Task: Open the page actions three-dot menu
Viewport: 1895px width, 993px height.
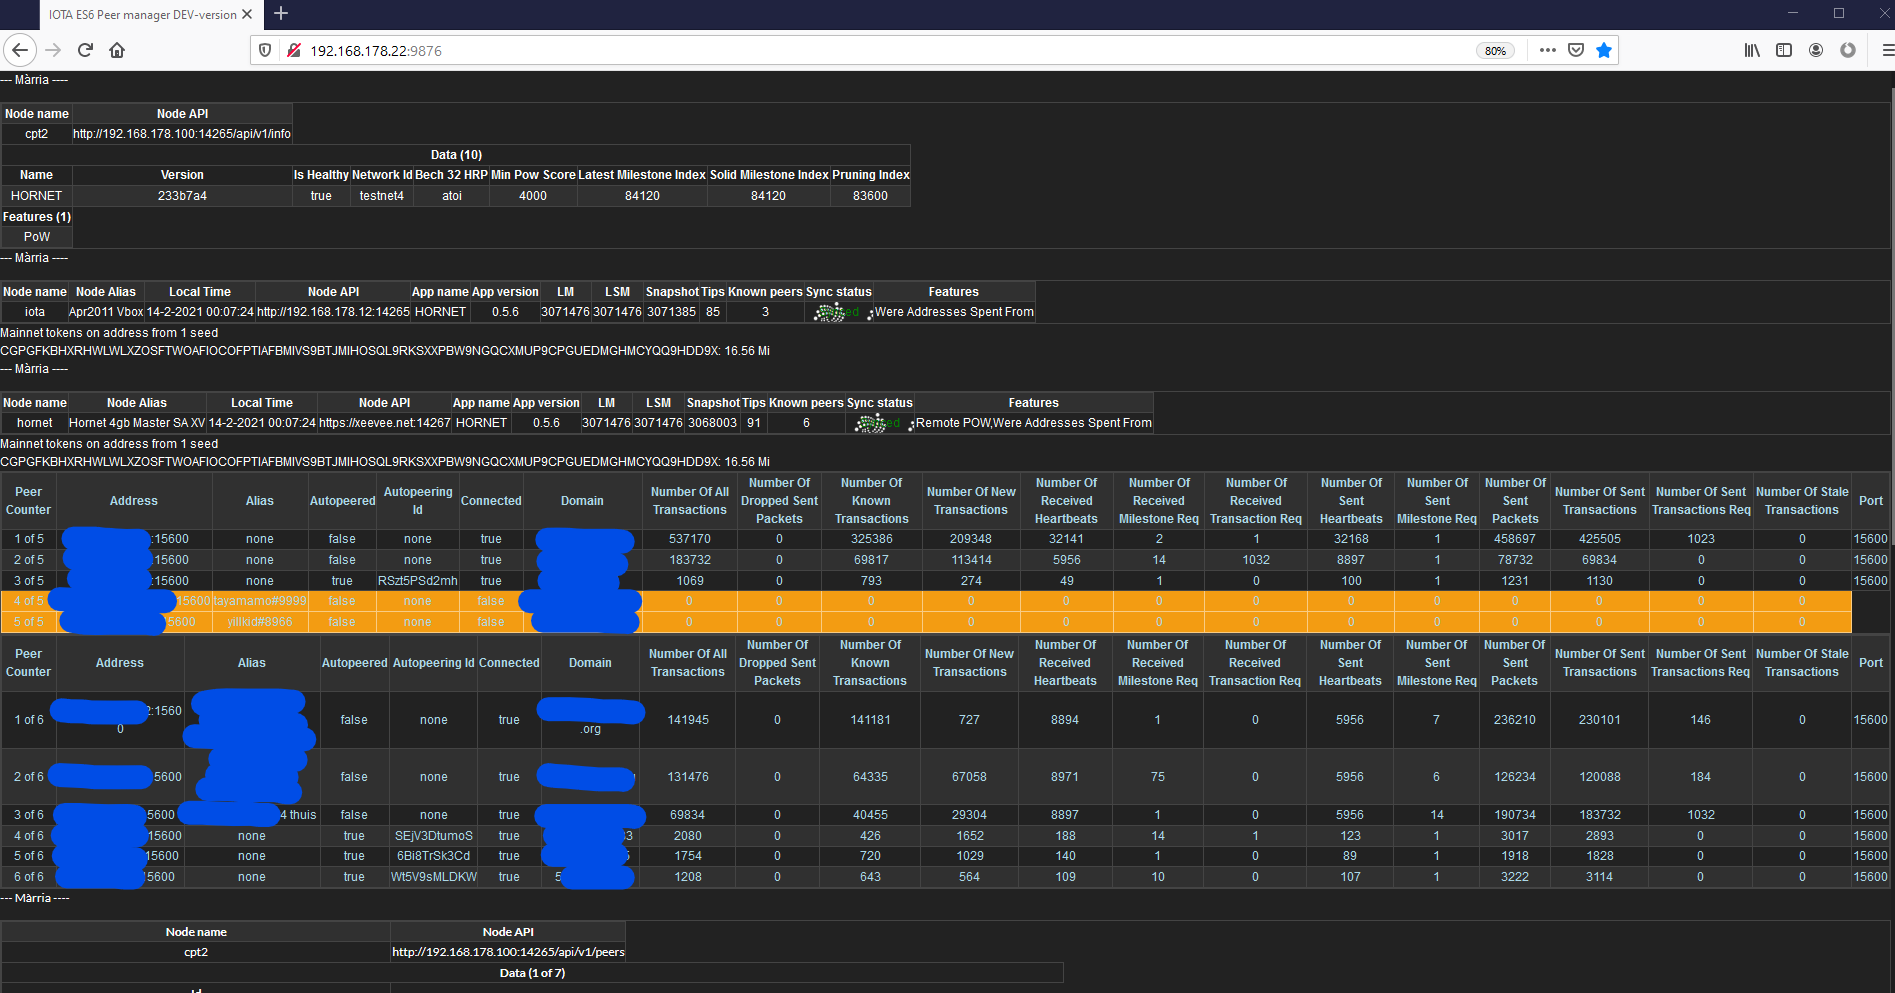Action: [x=1547, y=50]
